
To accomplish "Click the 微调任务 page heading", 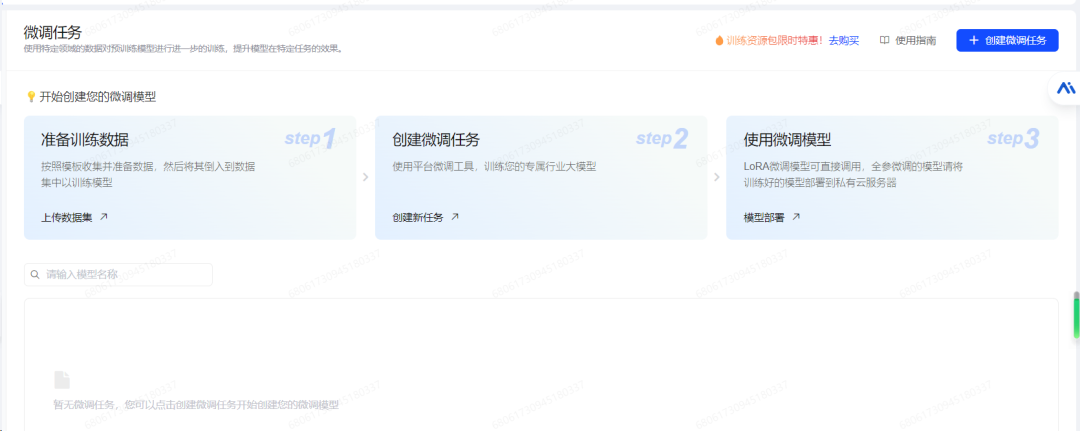I will click(x=52, y=32).
